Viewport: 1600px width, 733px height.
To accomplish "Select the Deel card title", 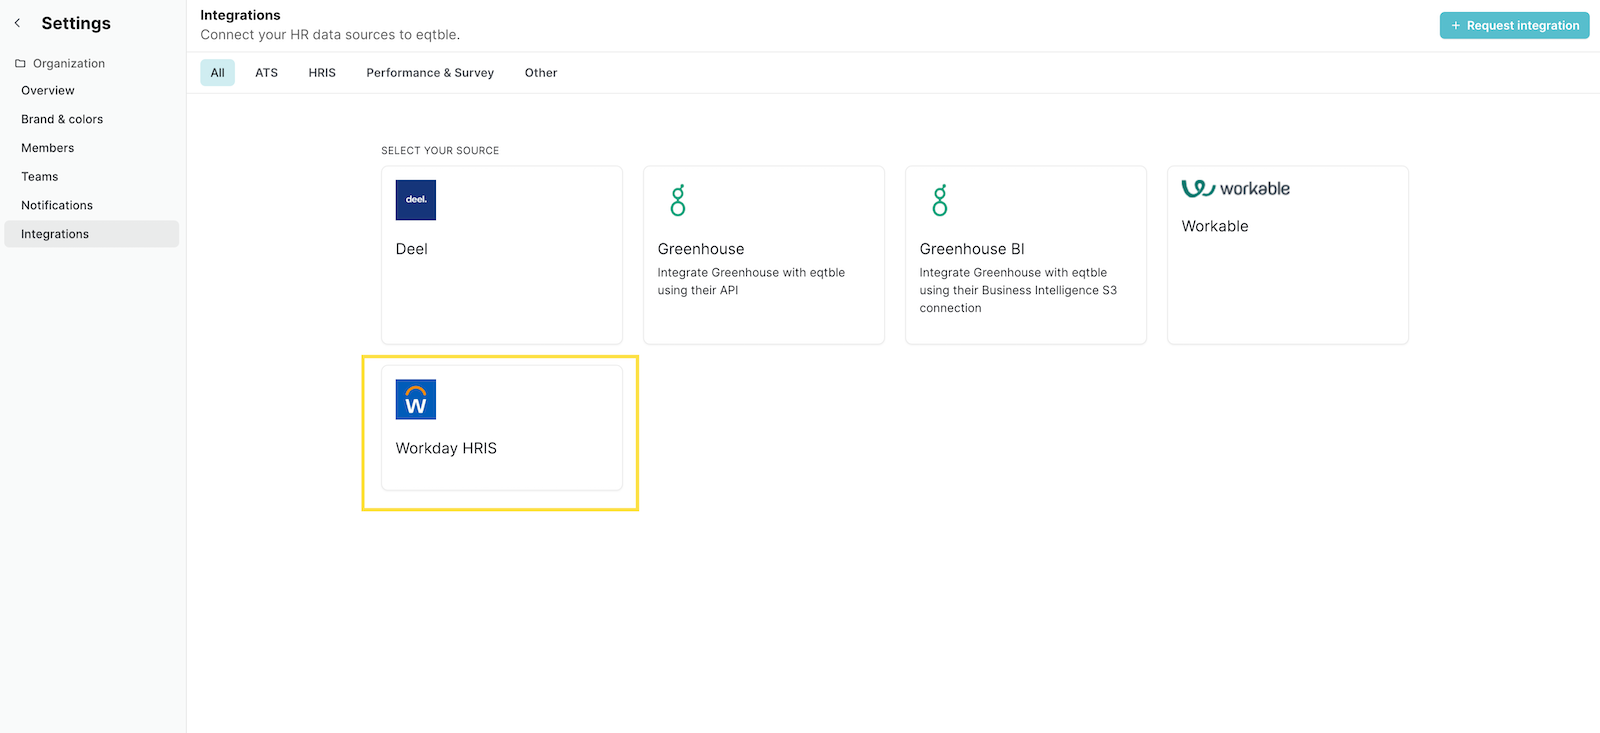I will (411, 249).
